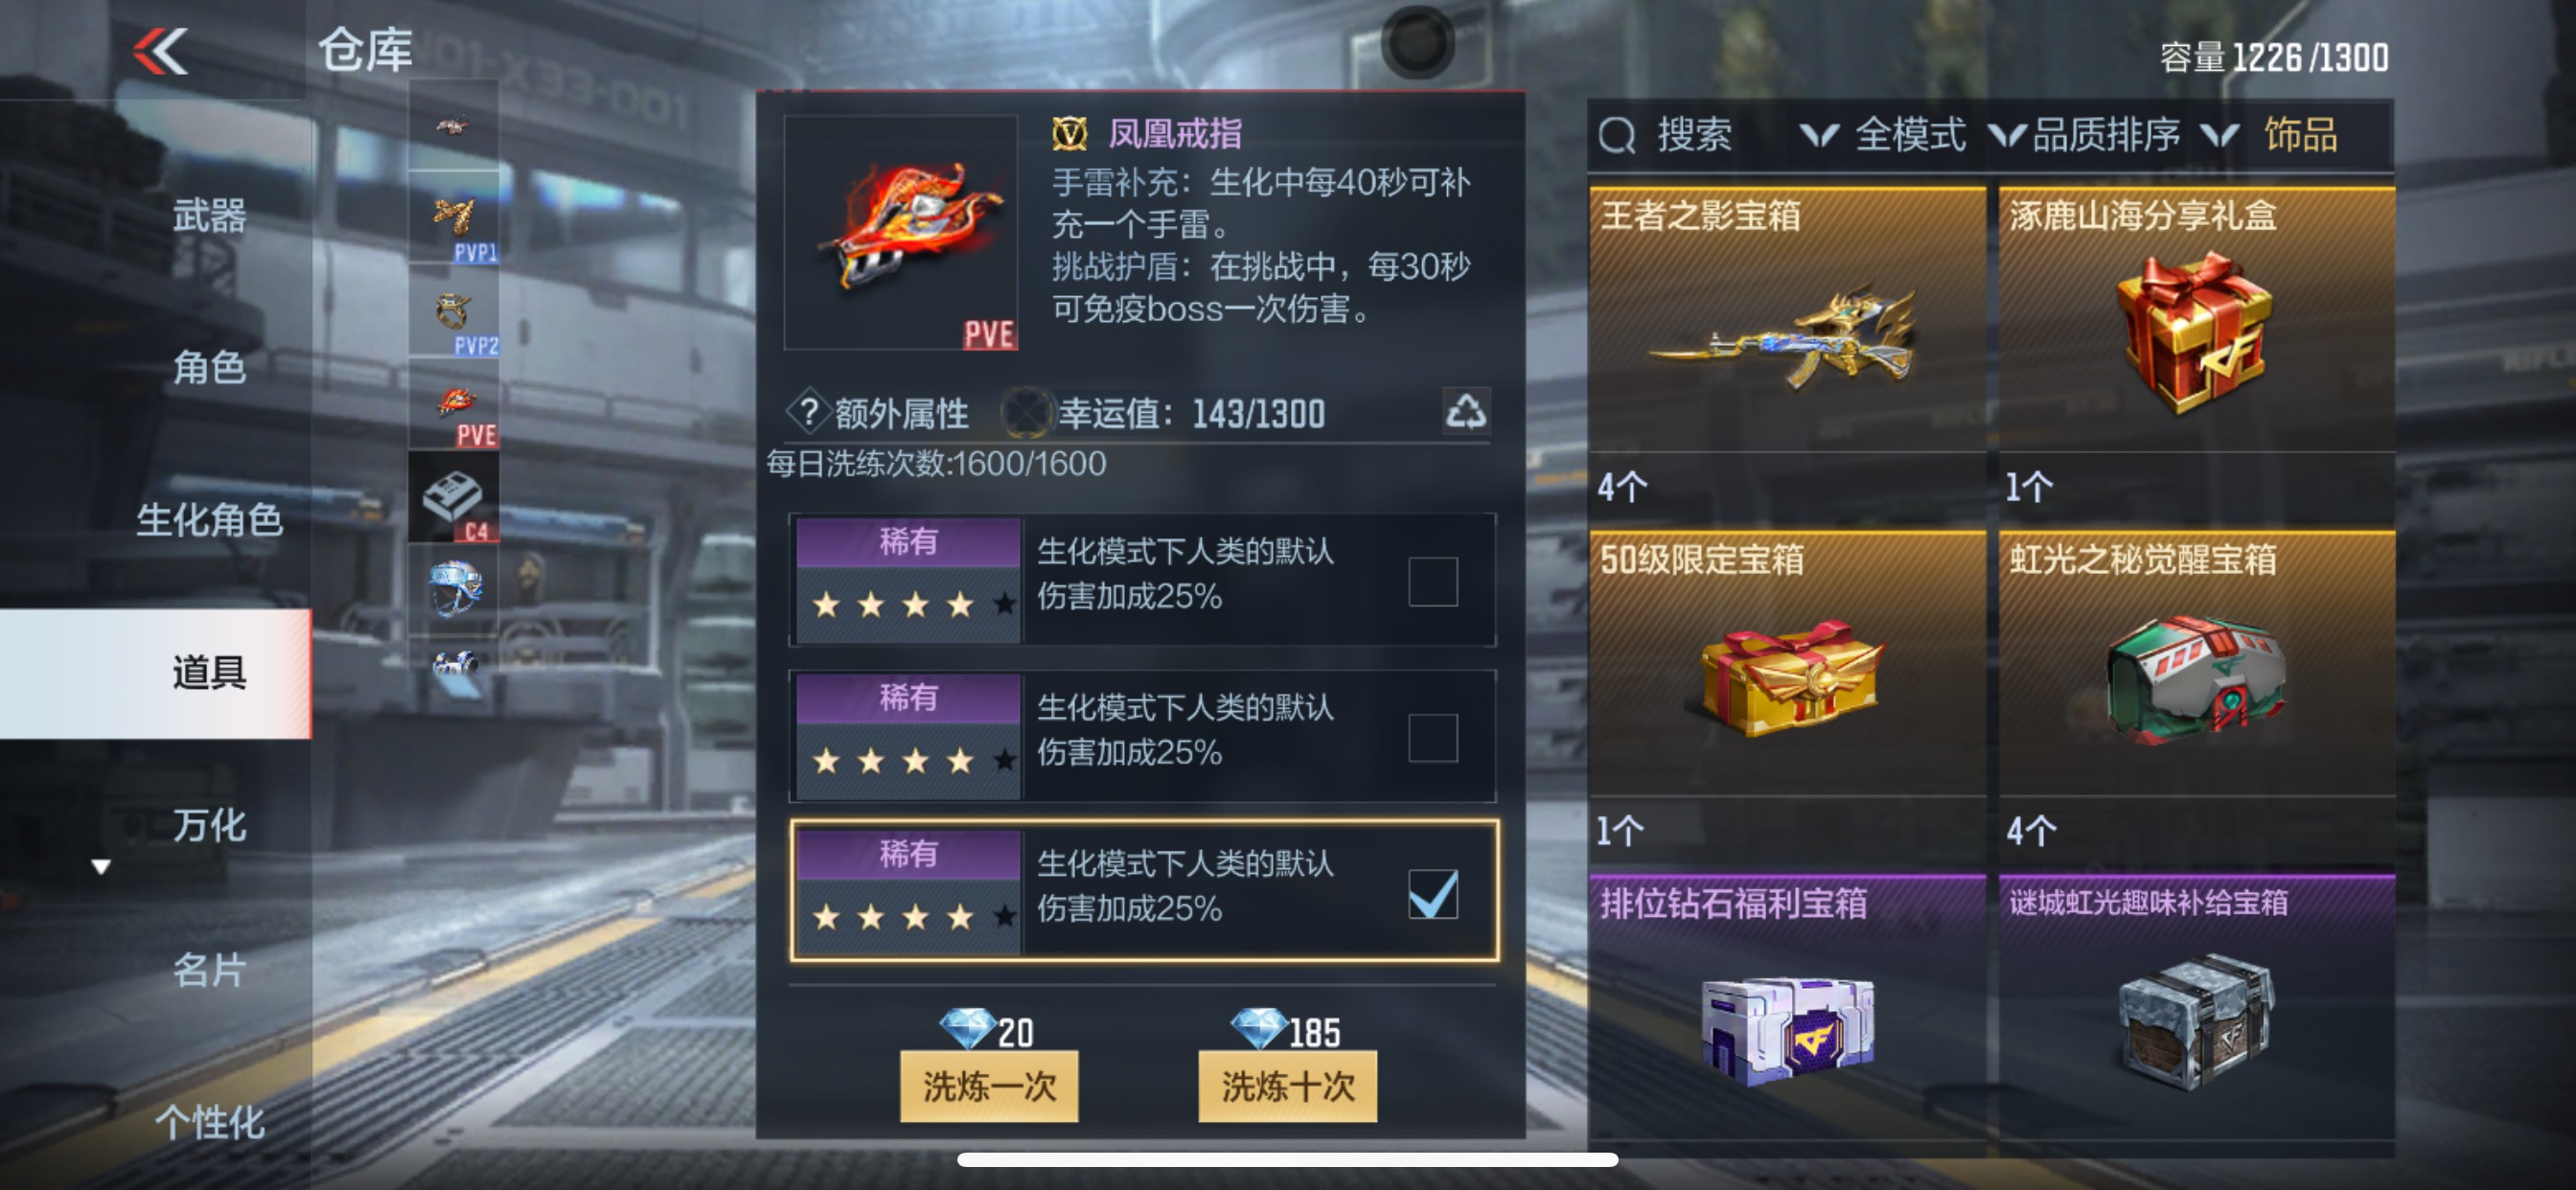
Task: Expand the 全模式 mode dropdown
Action: coord(1883,136)
